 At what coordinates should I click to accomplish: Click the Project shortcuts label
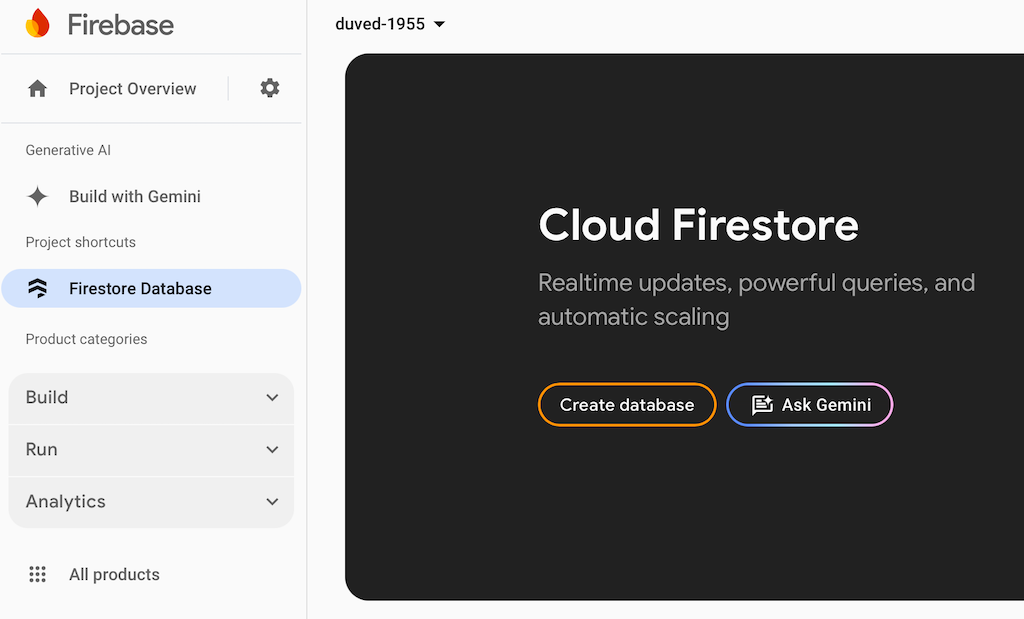(80, 242)
